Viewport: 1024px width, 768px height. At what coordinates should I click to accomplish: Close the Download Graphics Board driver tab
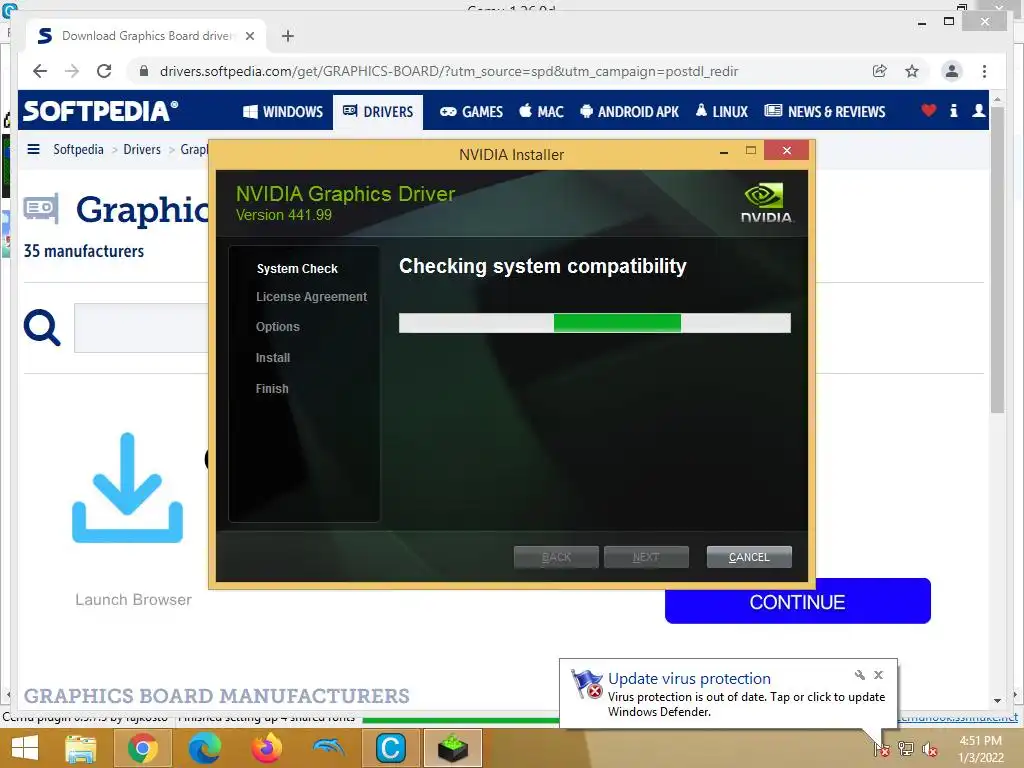(x=249, y=36)
